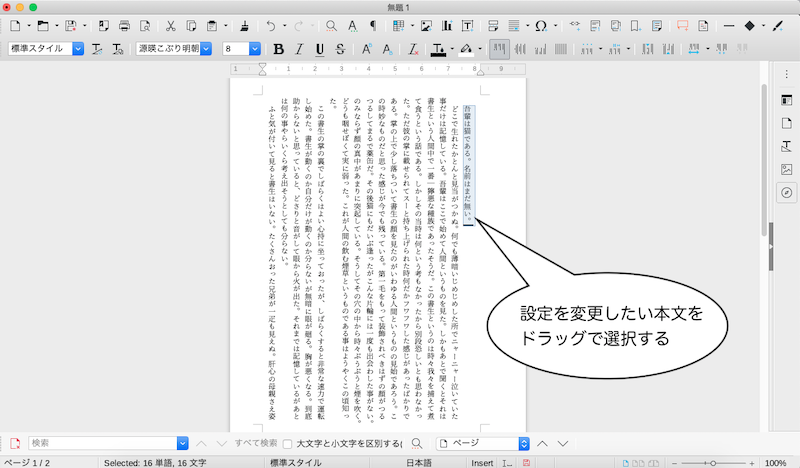
Task: Run the spelling check icon
Action: pos(352,26)
